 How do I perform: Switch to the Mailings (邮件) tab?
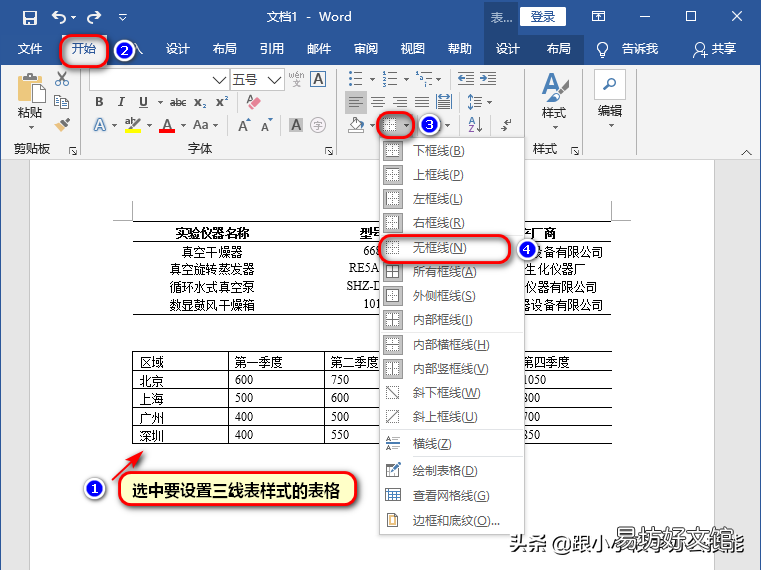pyautogui.click(x=319, y=49)
